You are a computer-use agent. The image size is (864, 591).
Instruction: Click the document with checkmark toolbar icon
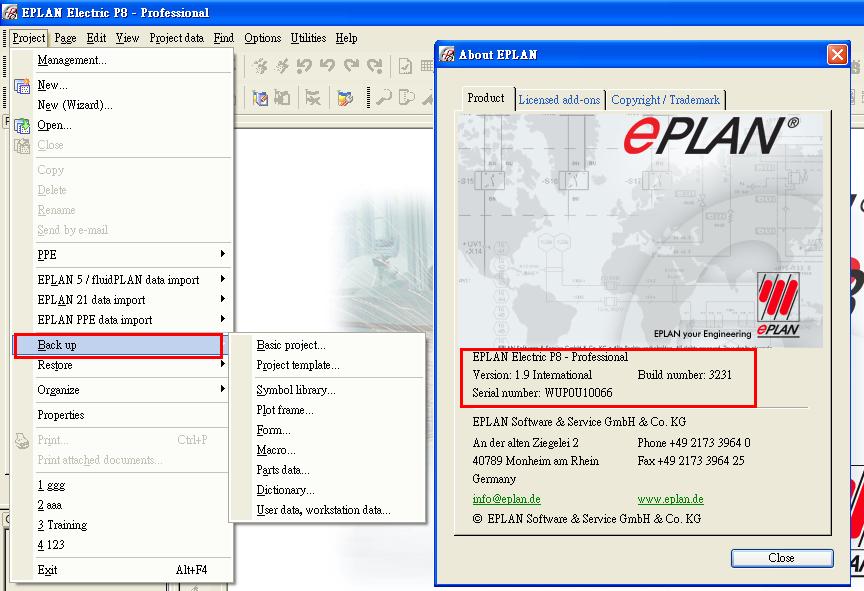click(405, 66)
